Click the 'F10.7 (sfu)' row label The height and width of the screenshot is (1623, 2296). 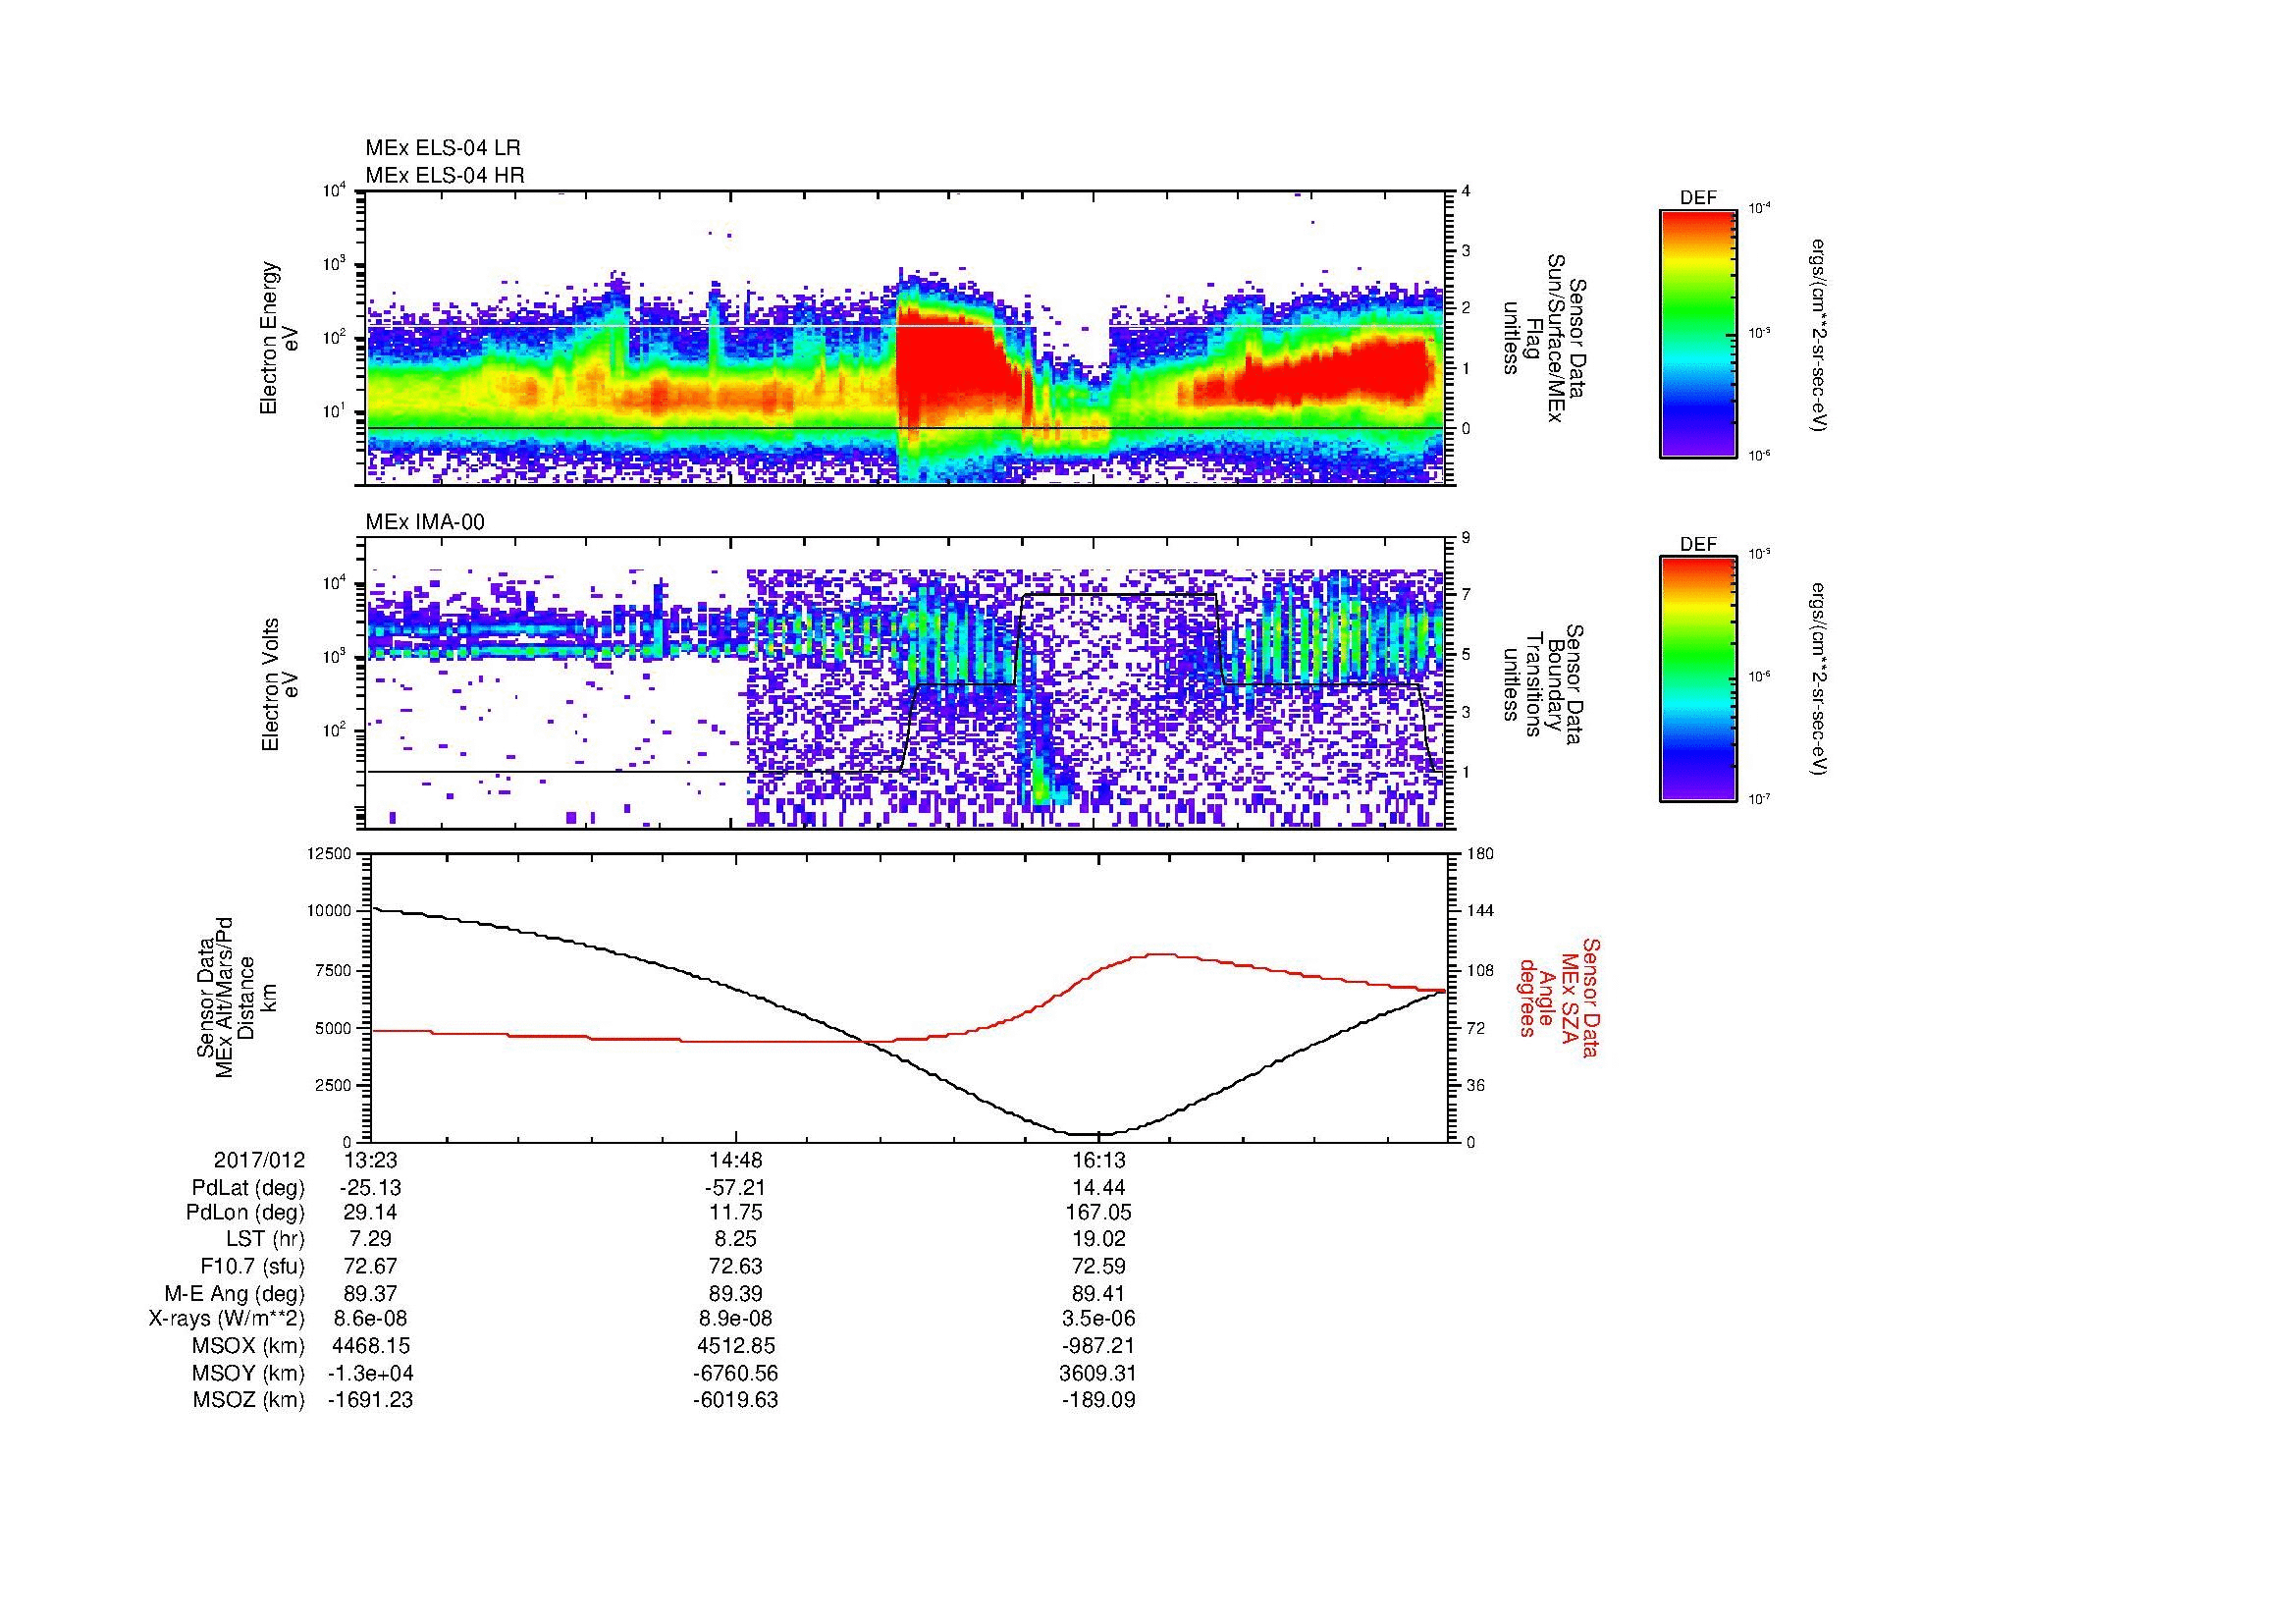coord(252,1266)
